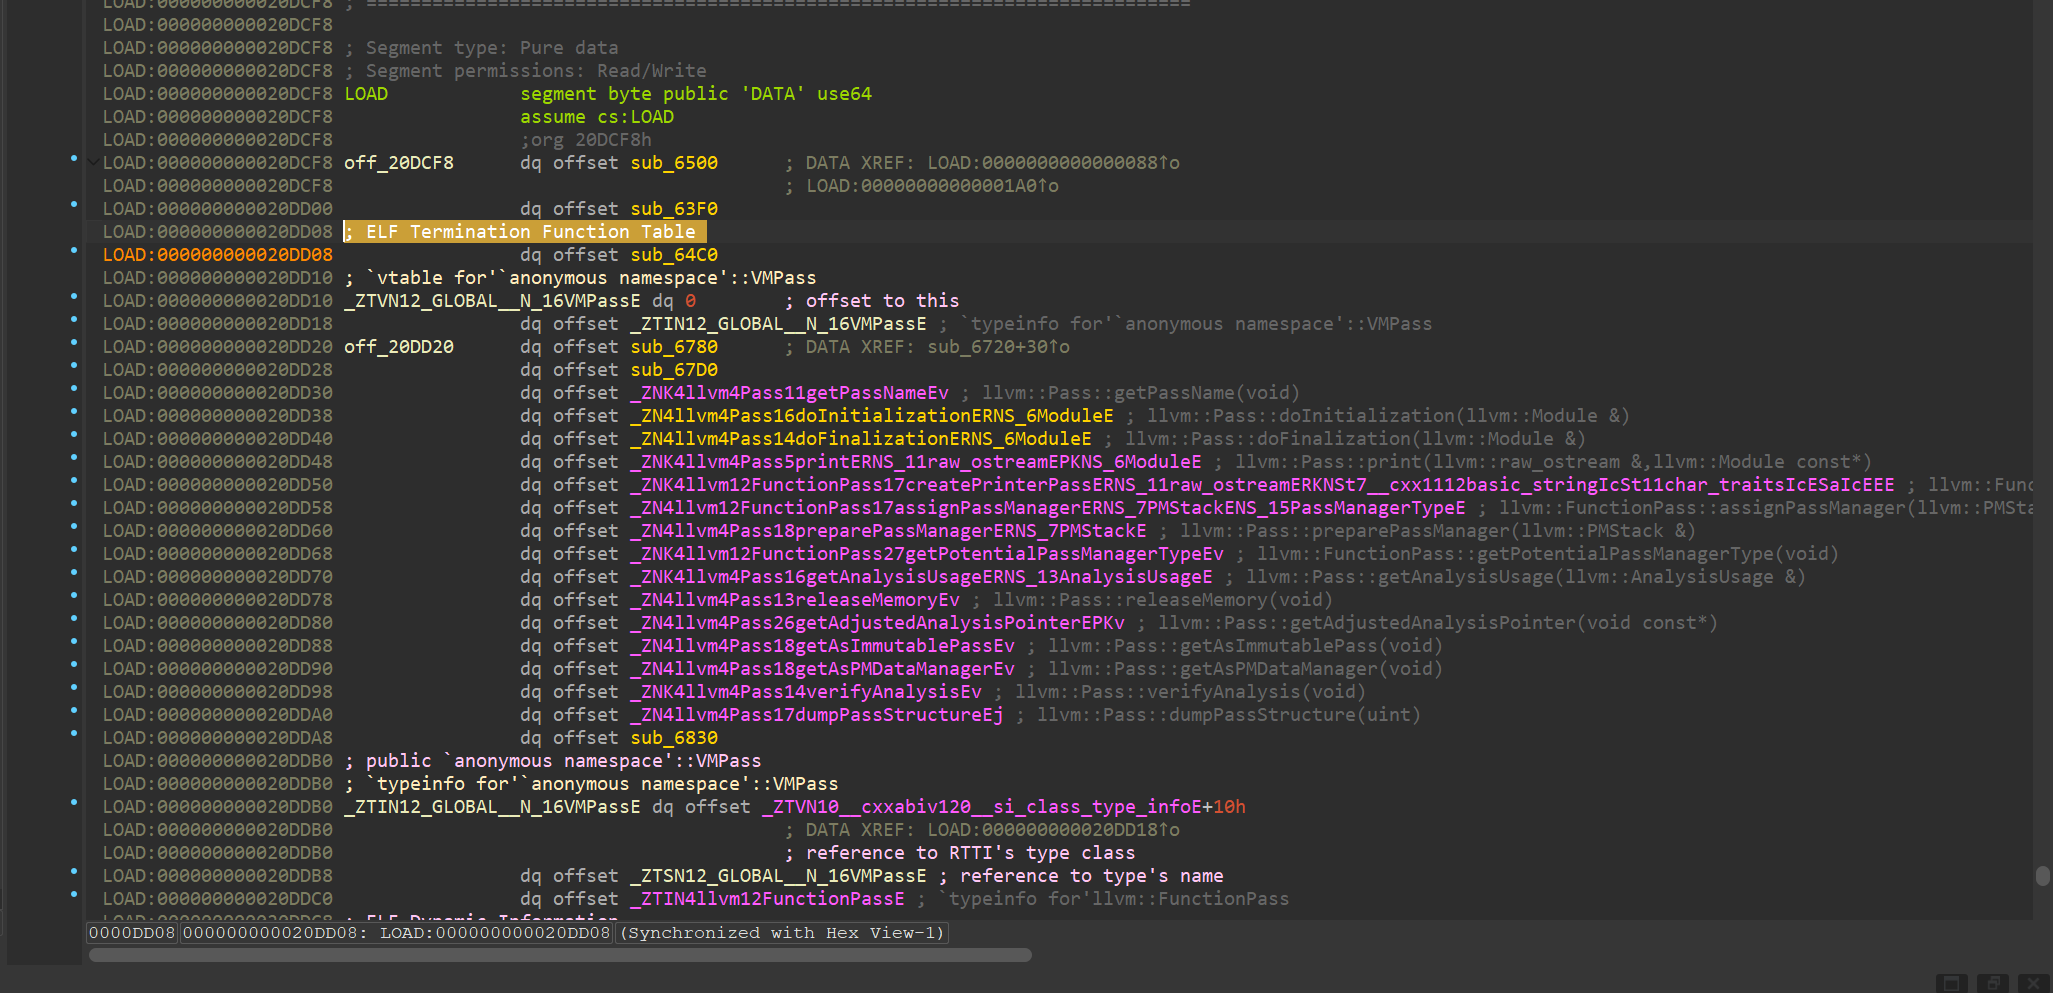Click breakpoint dot at address 20DDC0
2053x993 pixels.
point(74,895)
